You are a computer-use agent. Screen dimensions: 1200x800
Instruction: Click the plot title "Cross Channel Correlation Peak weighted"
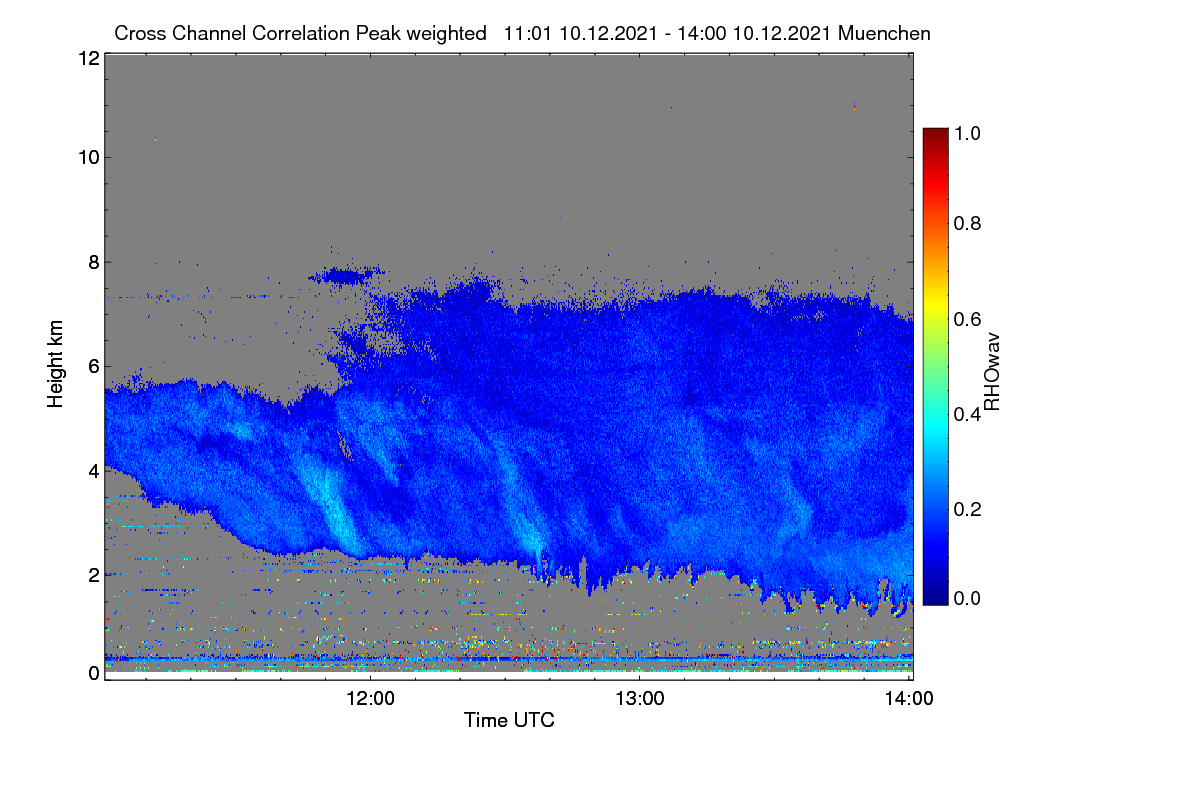pyautogui.click(x=300, y=33)
